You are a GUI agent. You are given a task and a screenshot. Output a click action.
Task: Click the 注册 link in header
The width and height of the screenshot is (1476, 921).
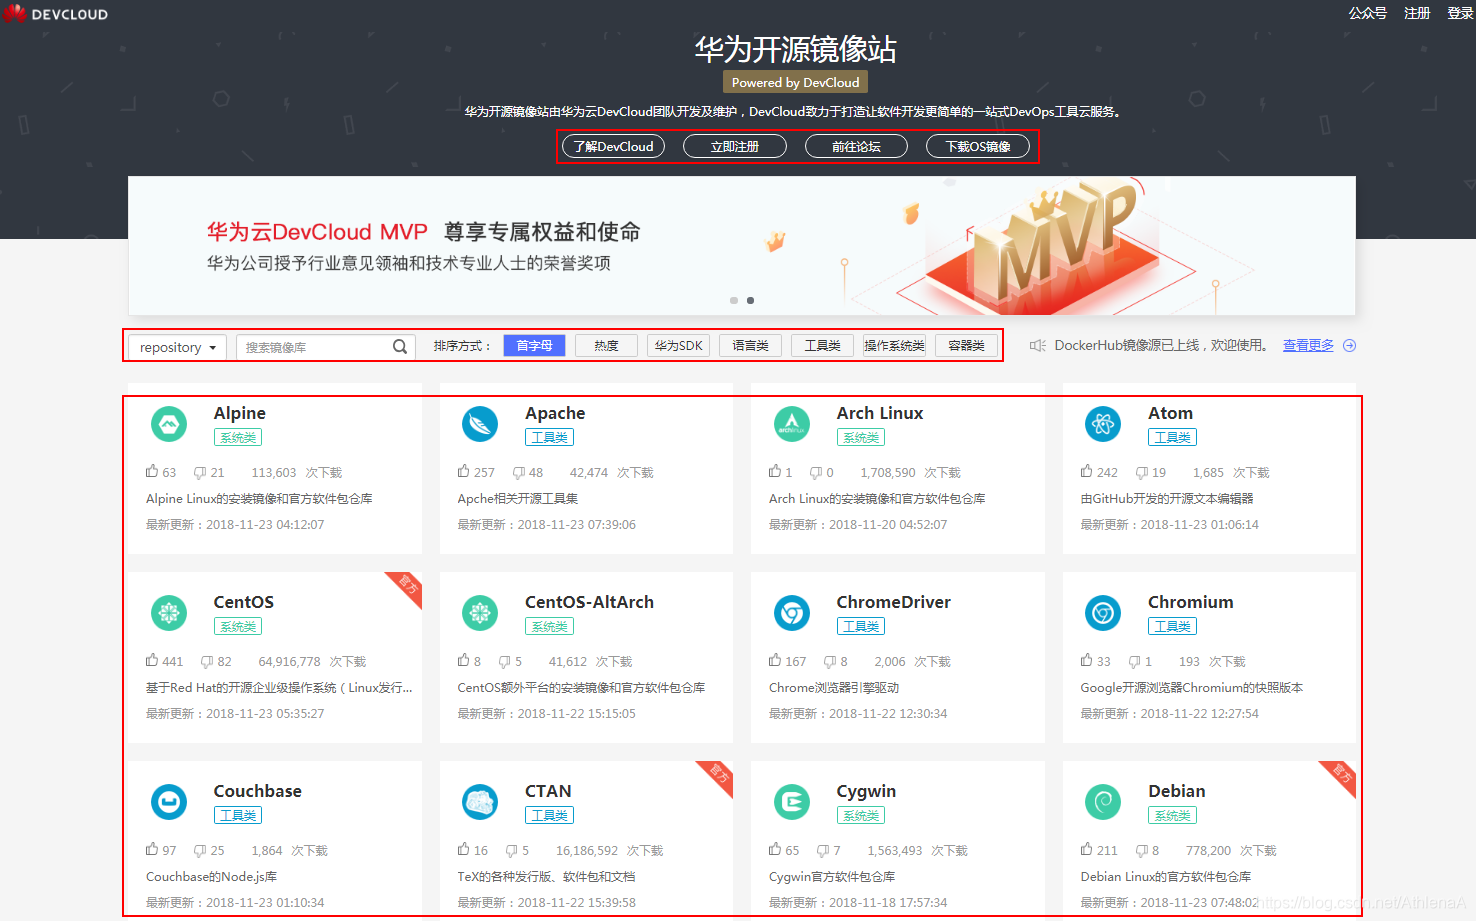pos(1417,13)
